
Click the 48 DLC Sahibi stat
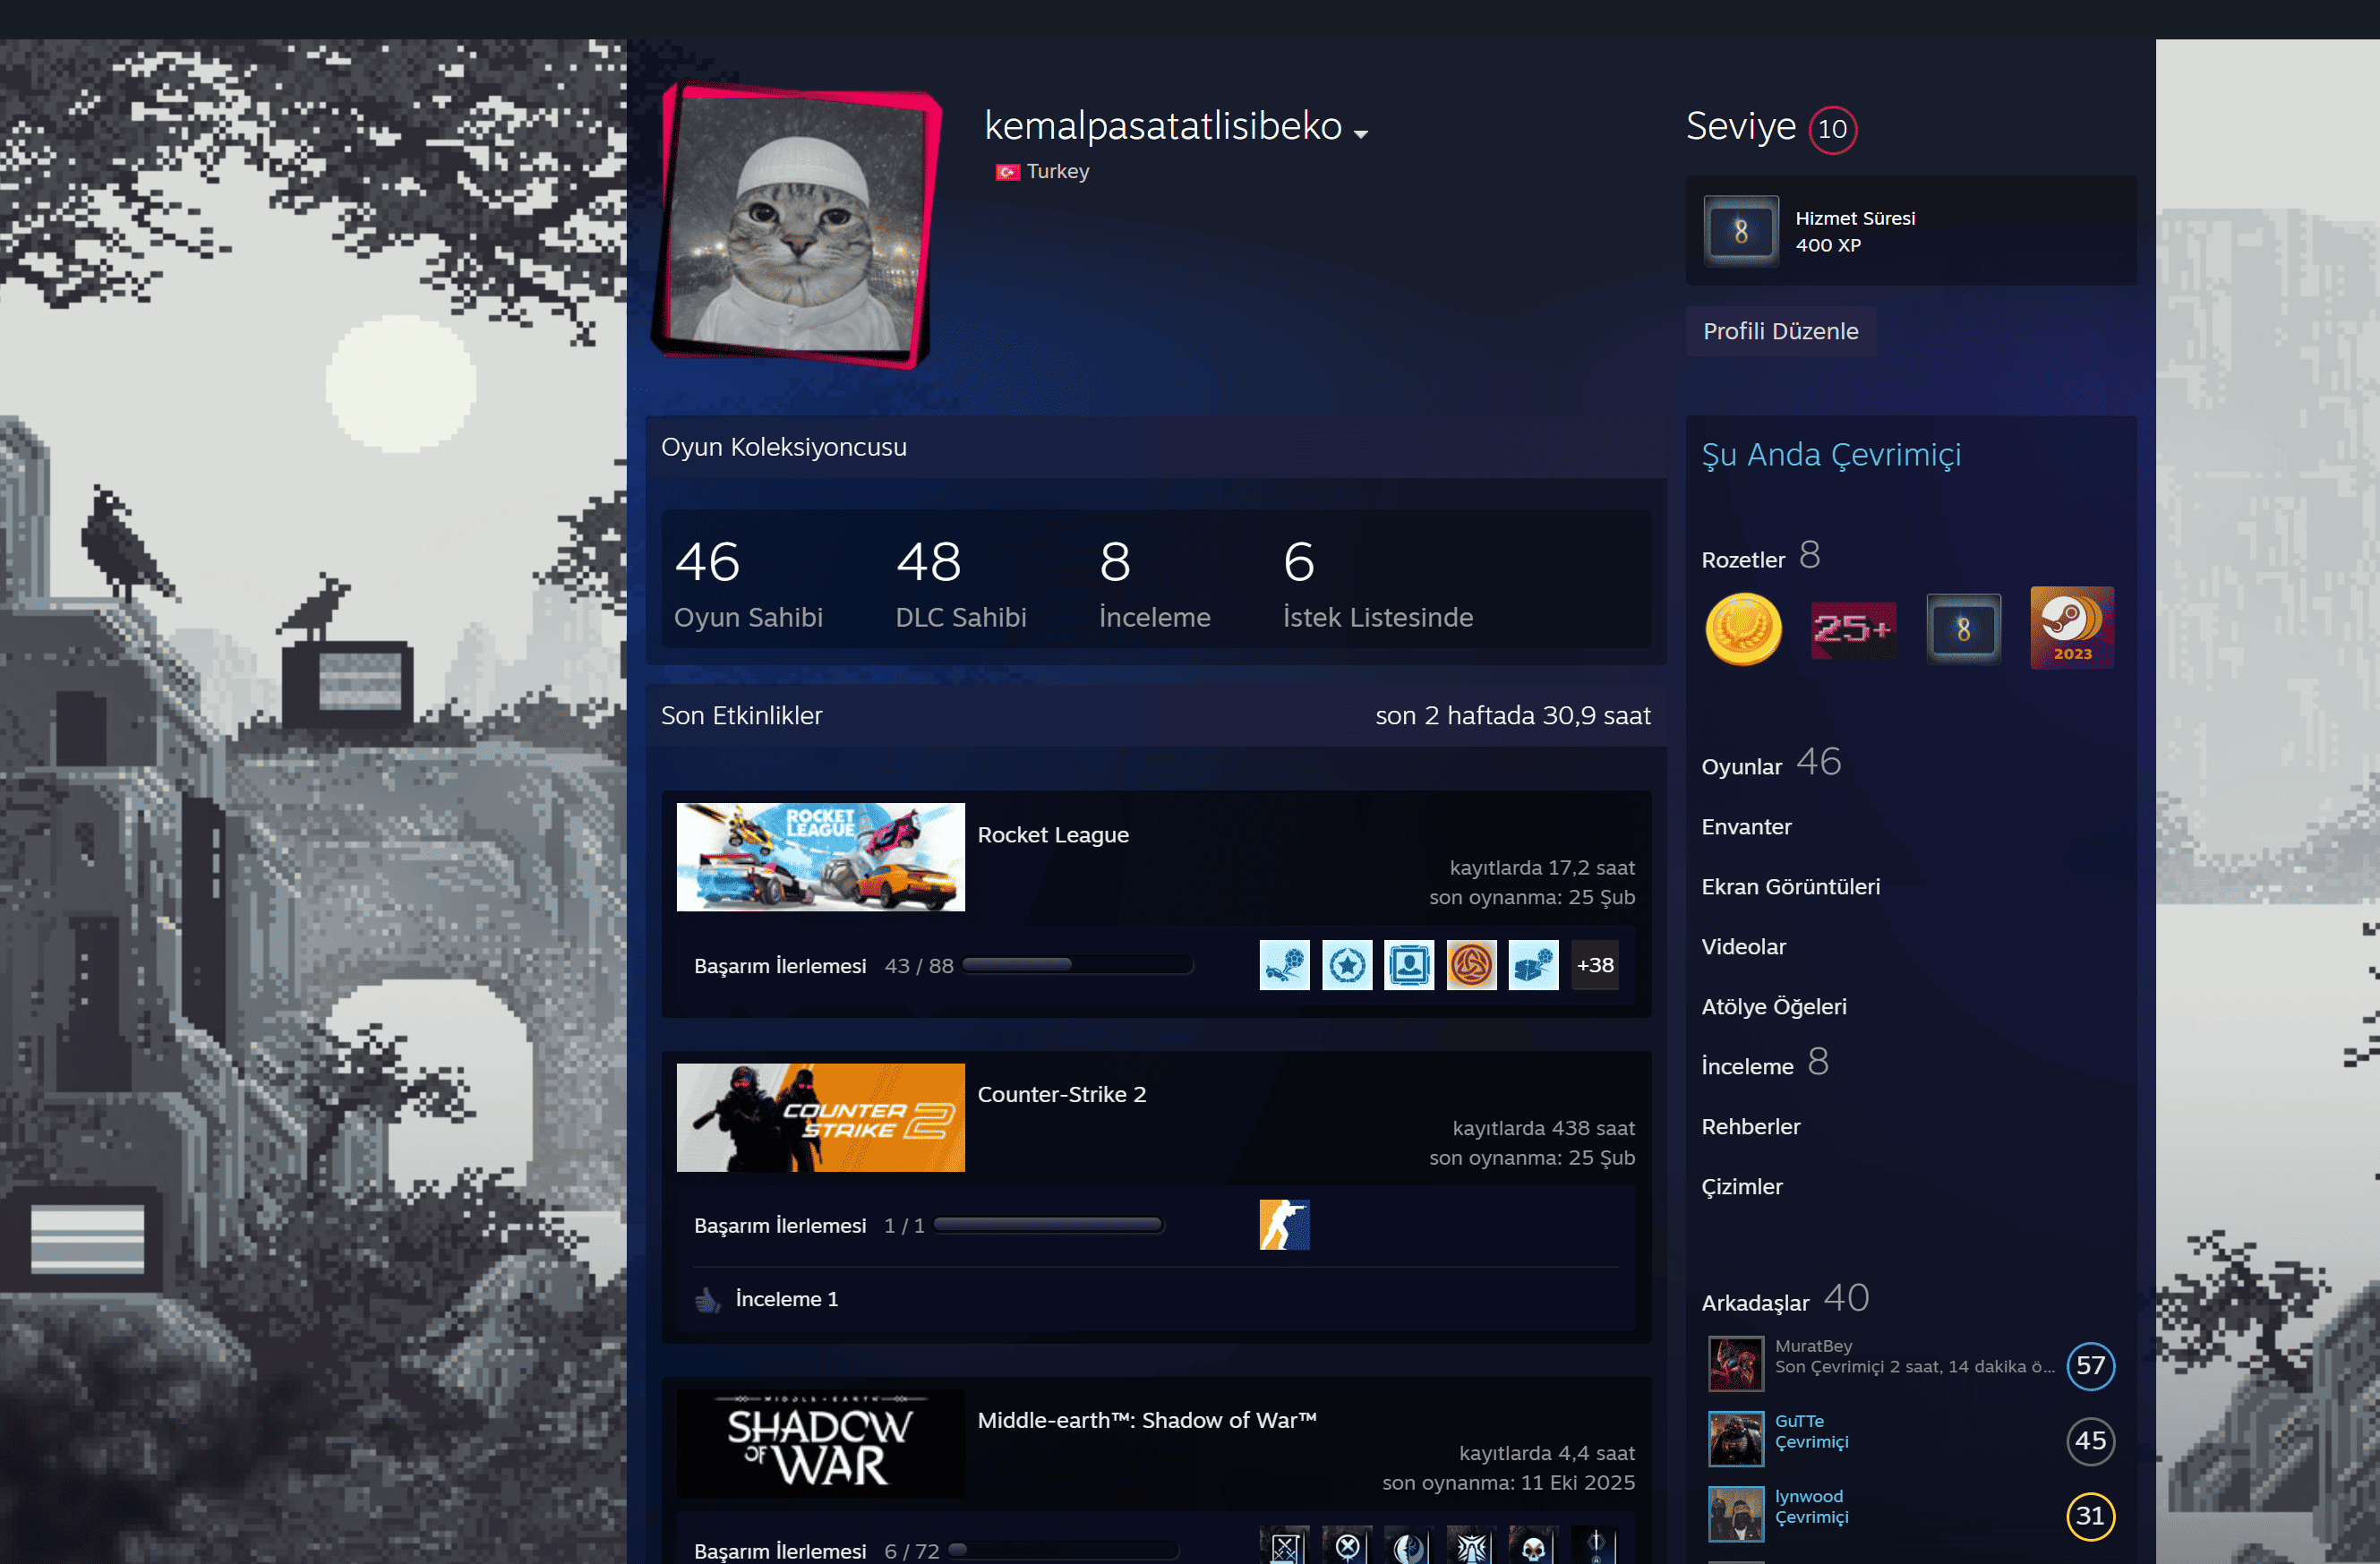(960, 583)
